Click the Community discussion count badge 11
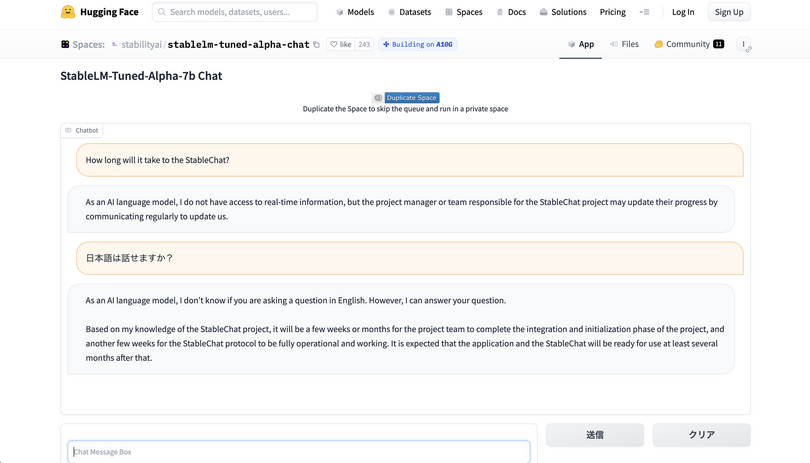 click(719, 44)
